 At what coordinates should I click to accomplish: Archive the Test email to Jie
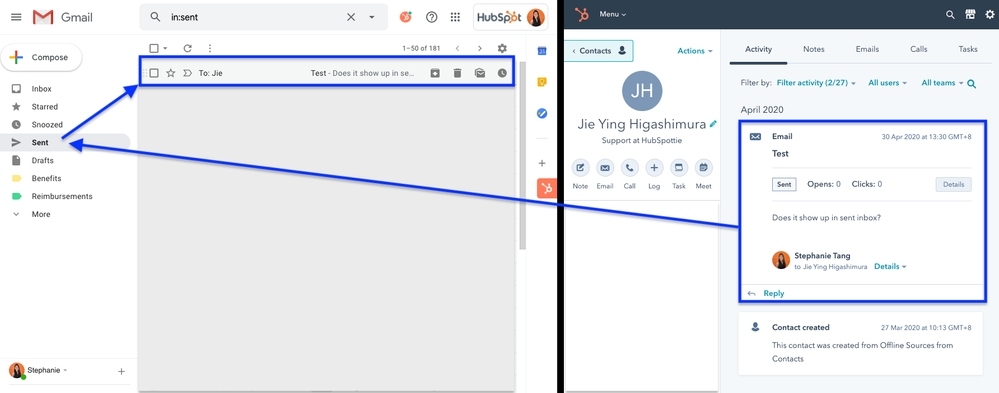point(434,73)
